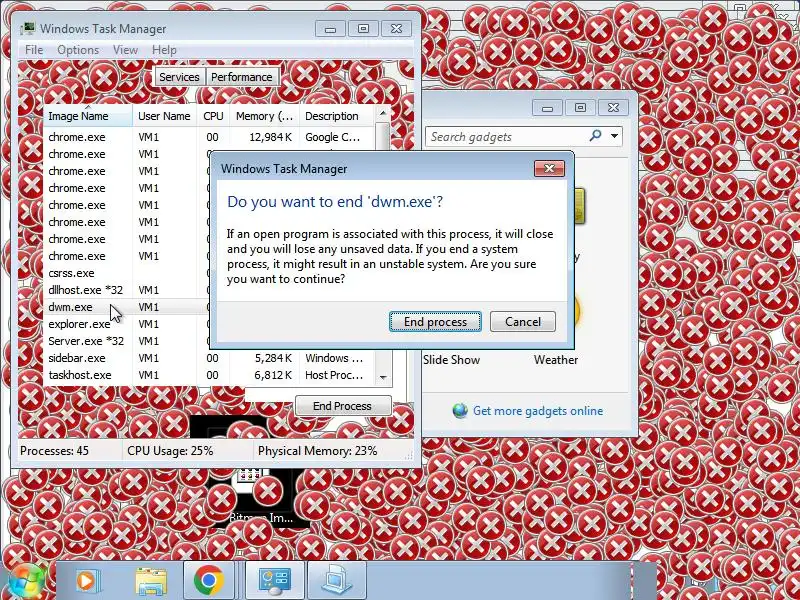Click the magnifier search icon in gadgets window

click(595, 136)
